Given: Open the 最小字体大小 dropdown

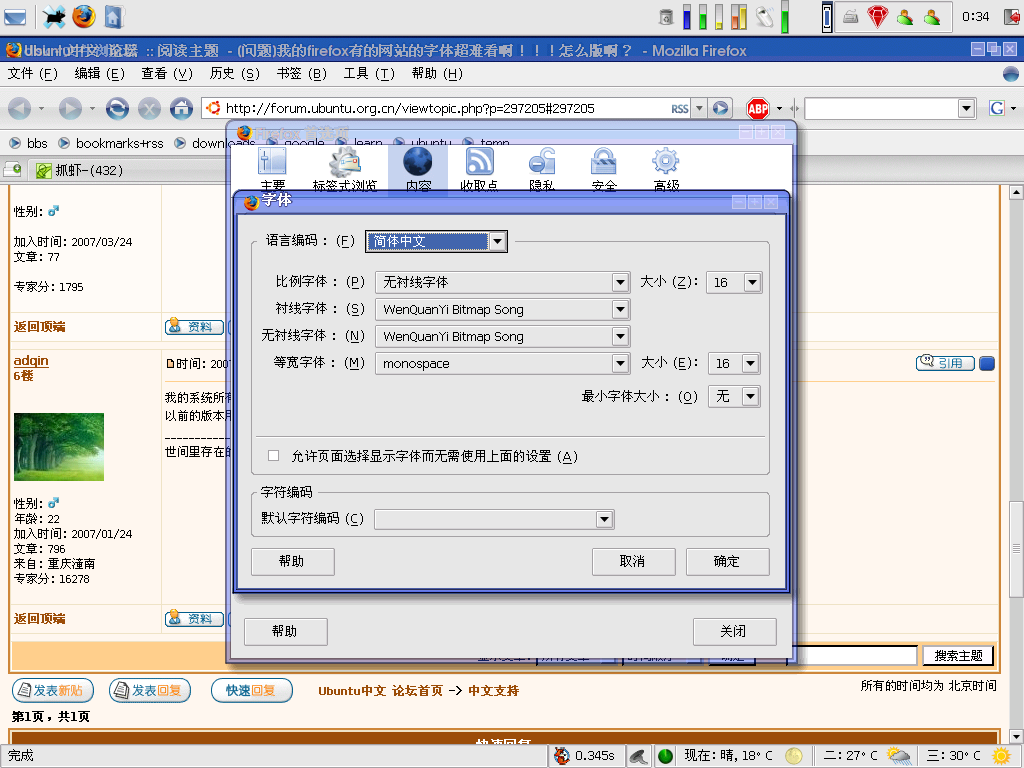Looking at the screenshot, I should coord(734,396).
